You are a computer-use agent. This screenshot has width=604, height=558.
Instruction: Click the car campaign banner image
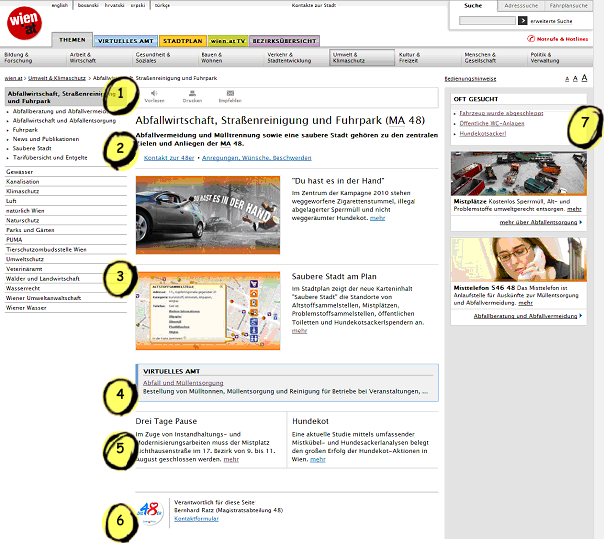[x=208, y=215]
